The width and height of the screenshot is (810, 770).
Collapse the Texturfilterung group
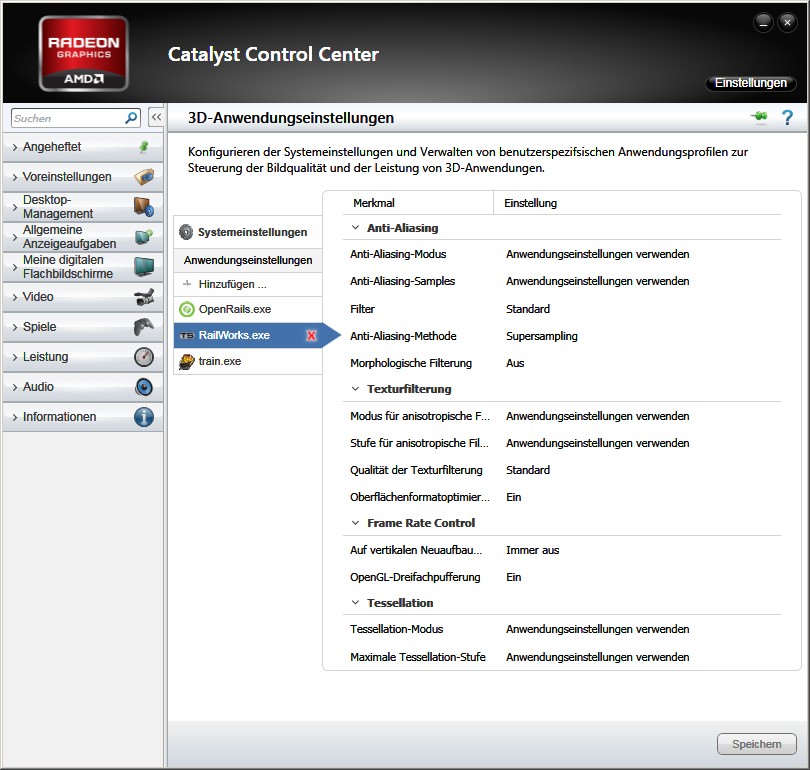click(x=355, y=389)
